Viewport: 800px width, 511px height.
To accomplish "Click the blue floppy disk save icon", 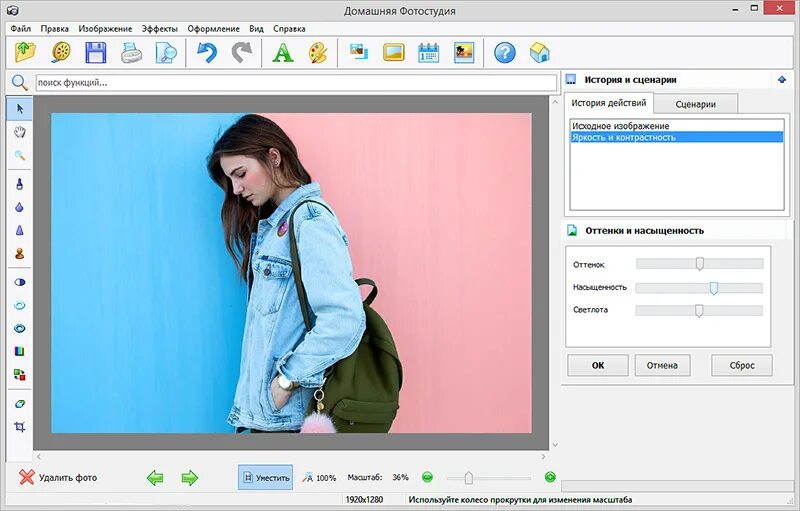I will point(96,52).
